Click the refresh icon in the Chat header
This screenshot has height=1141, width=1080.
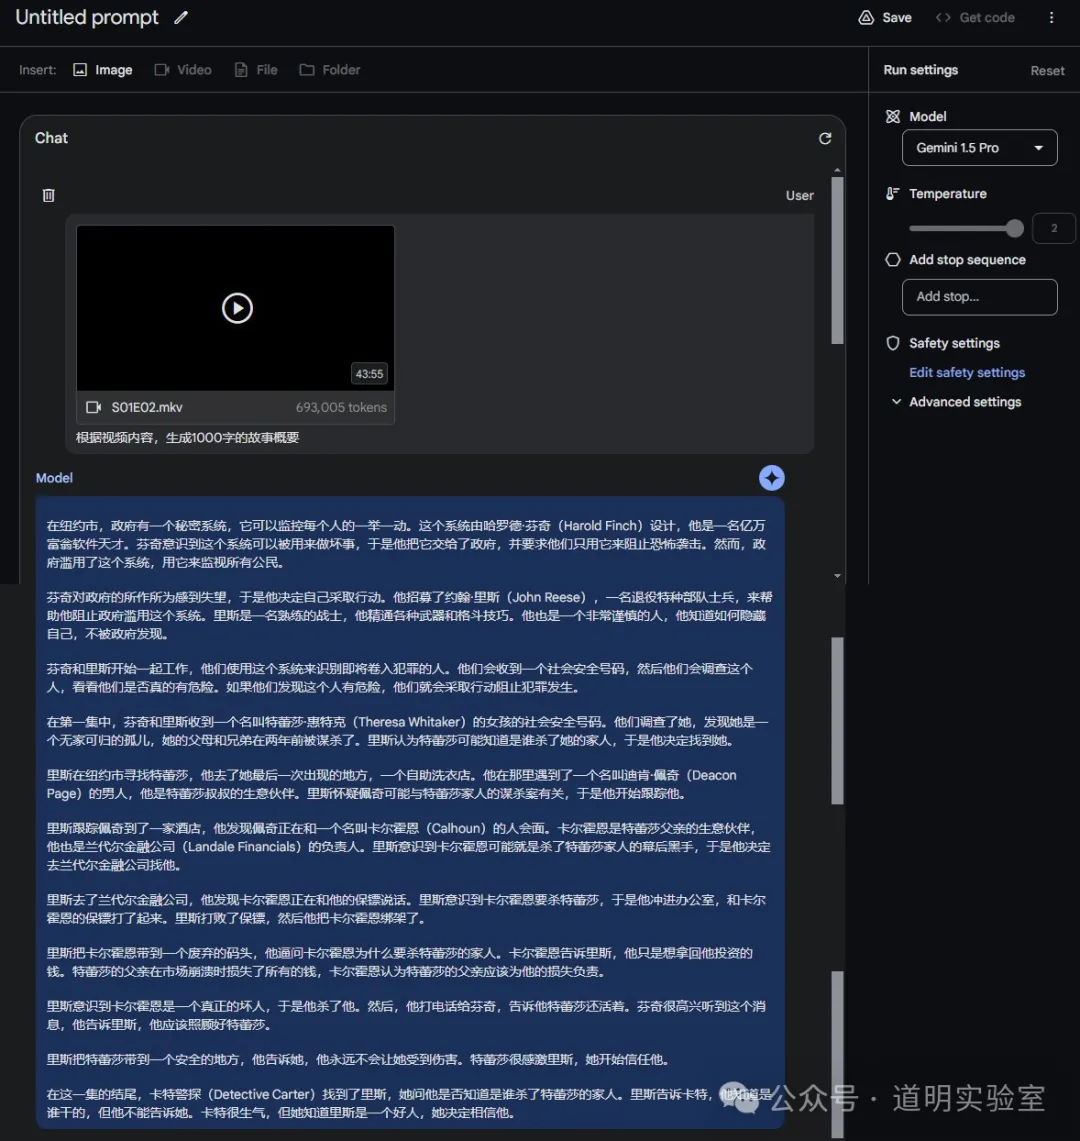tap(824, 138)
